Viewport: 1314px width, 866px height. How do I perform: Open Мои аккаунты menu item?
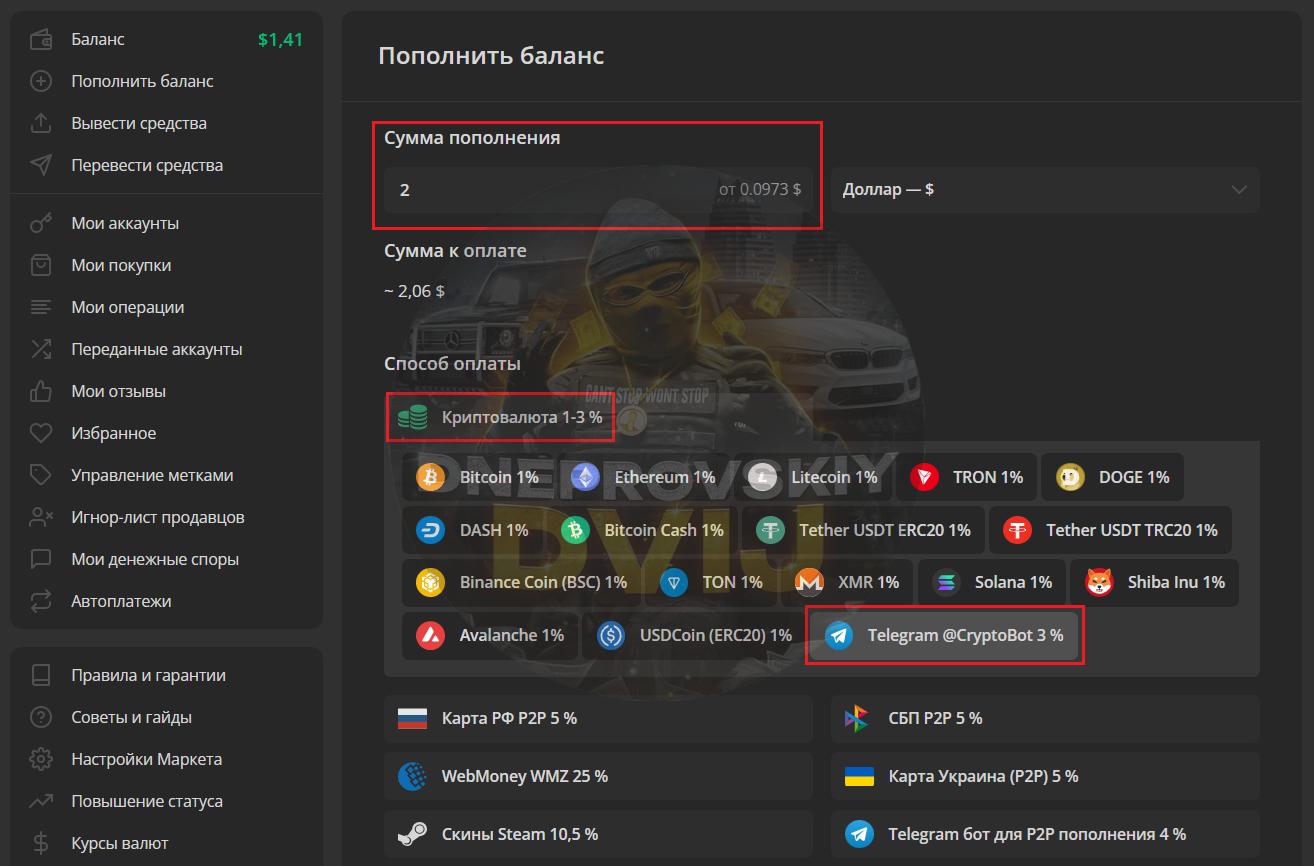tap(125, 224)
